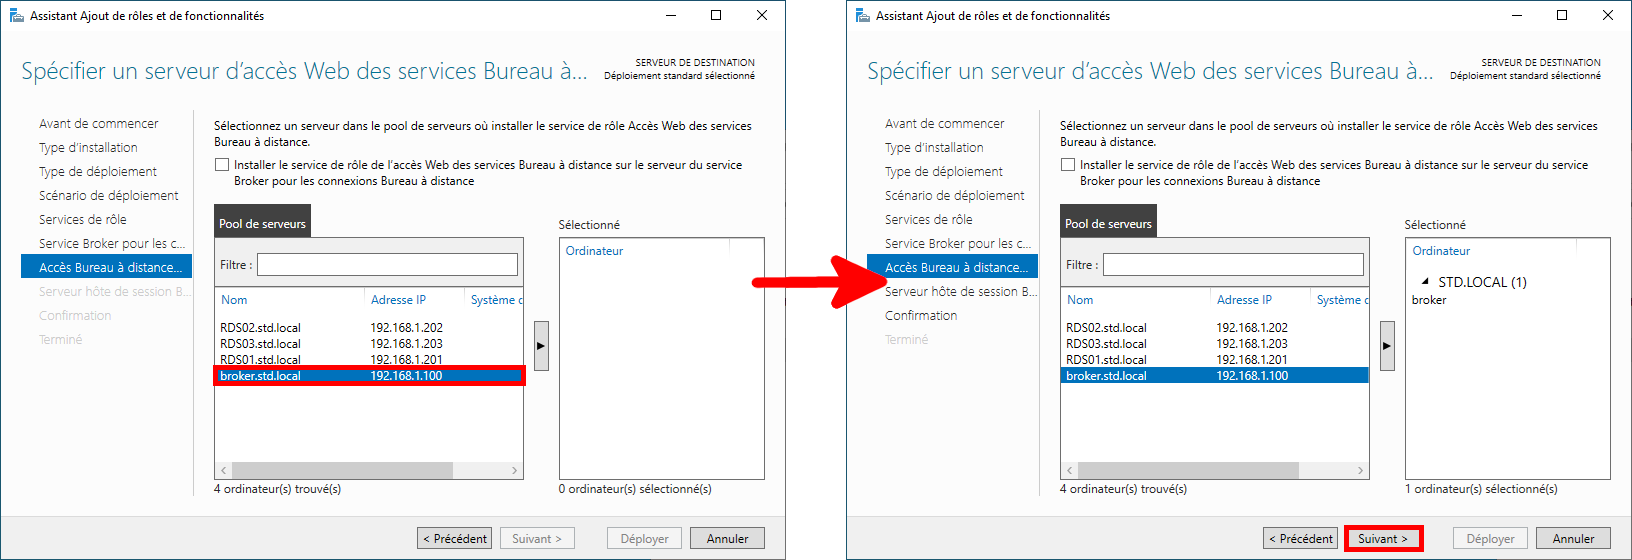Tick Broker install checkbox in right window
Image resolution: width=1632 pixels, height=560 pixels.
(1069, 165)
